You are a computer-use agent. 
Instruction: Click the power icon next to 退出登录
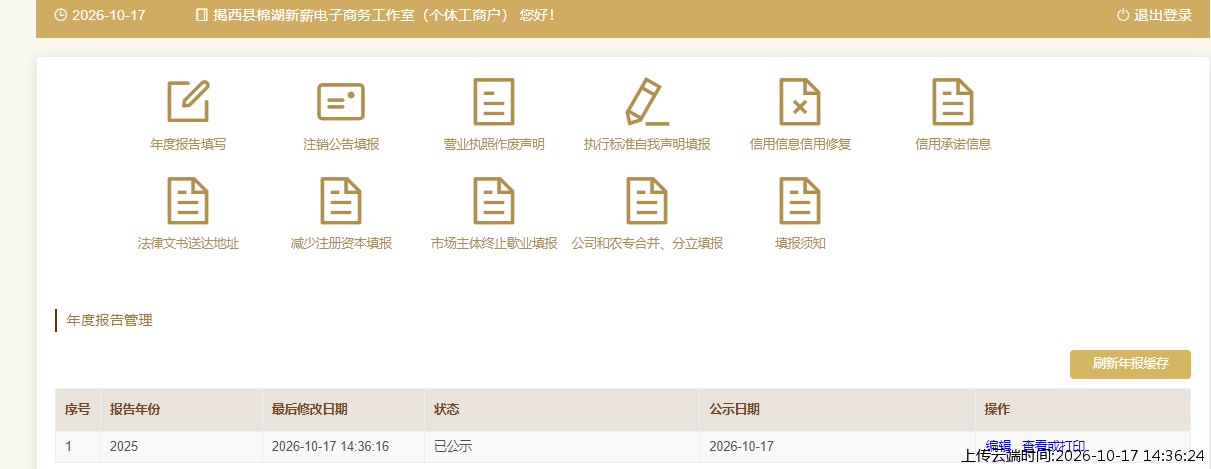(1122, 15)
